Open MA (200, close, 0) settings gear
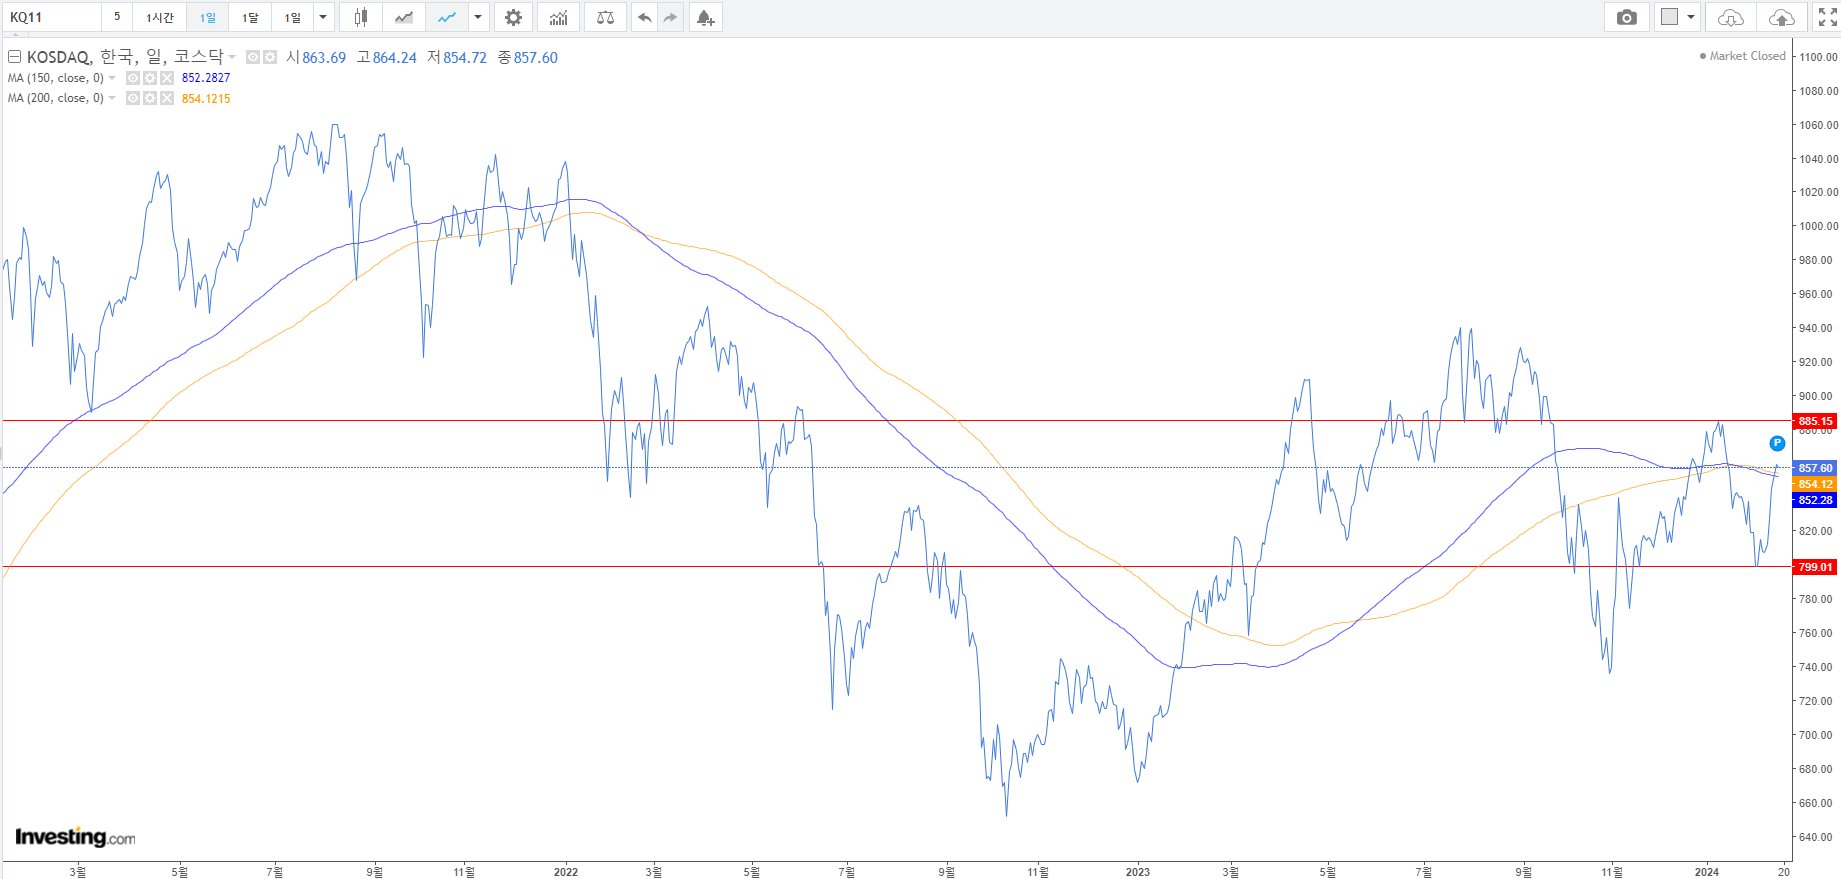This screenshot has width=1841, height=879. (x=150, y=98)
